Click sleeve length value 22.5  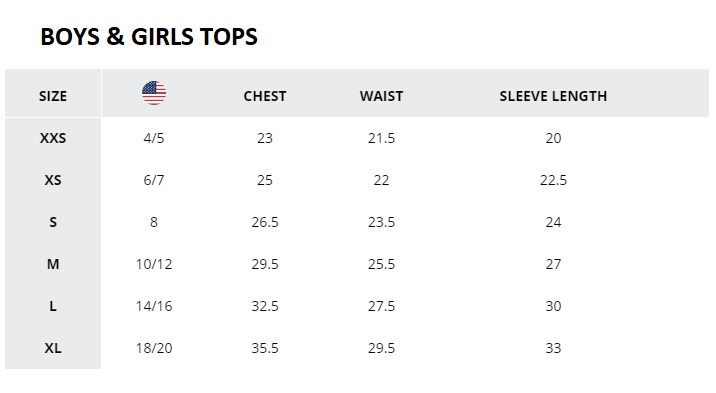553,180
